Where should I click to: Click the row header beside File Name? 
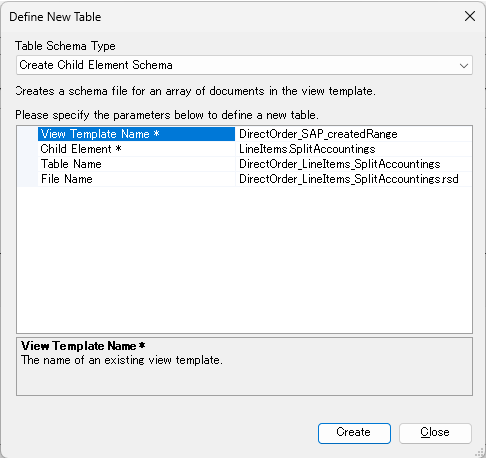coord(28,179)
